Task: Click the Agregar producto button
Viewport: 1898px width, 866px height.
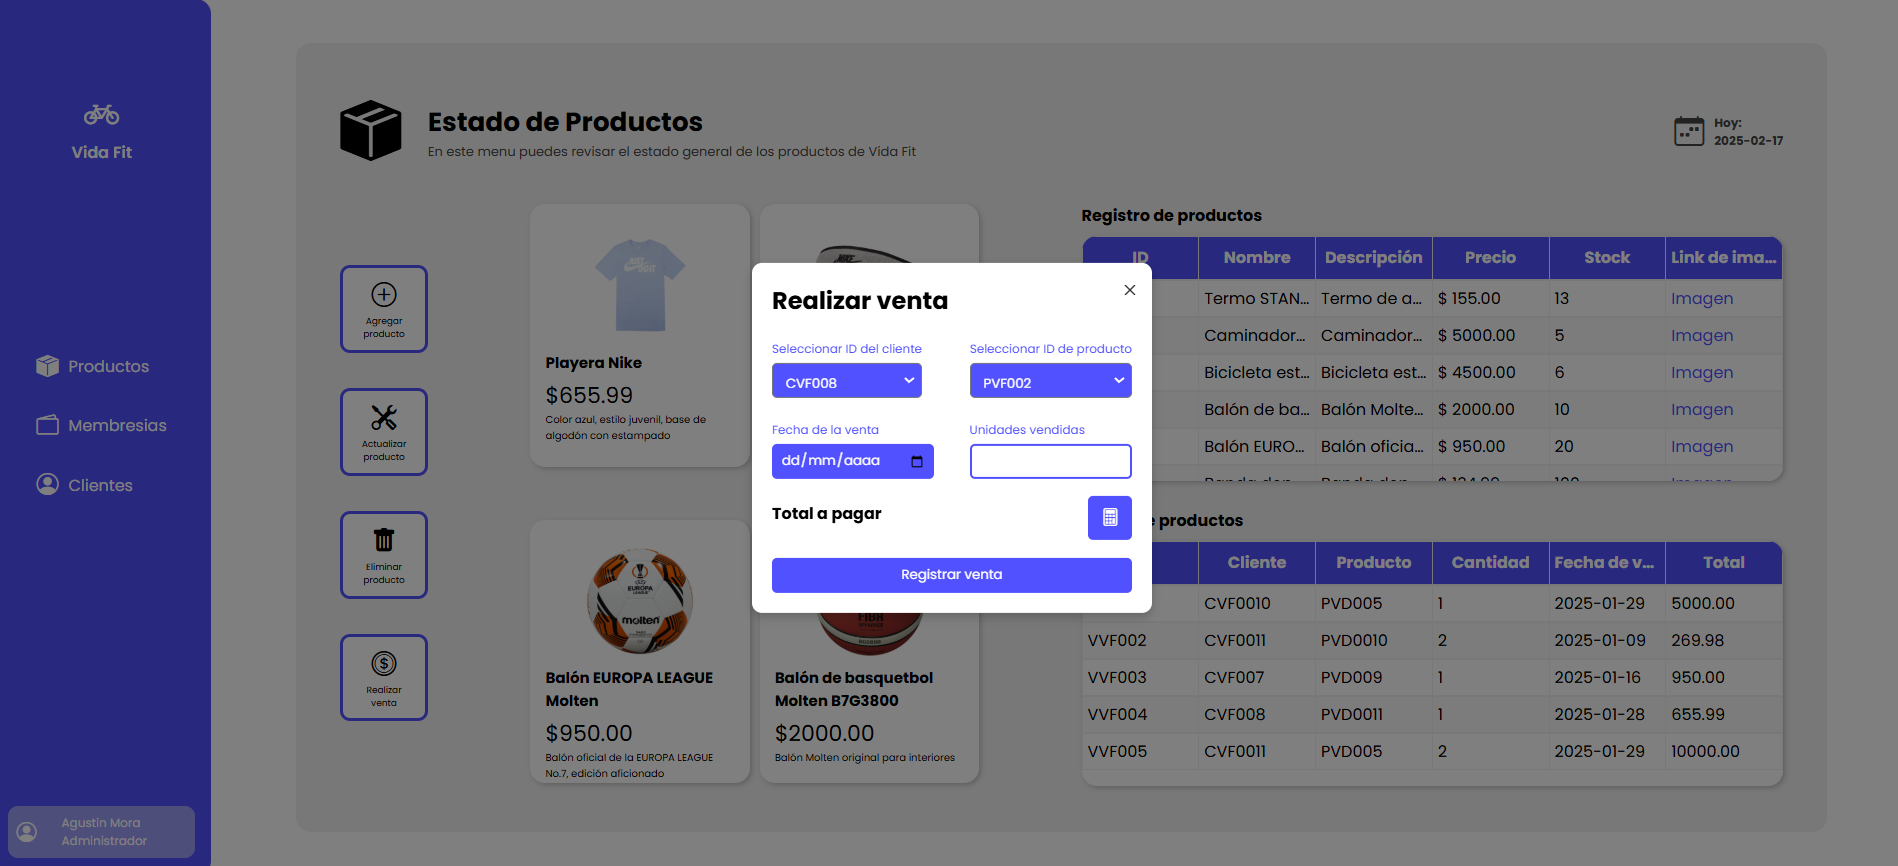Action: click(x=384, y=309)
